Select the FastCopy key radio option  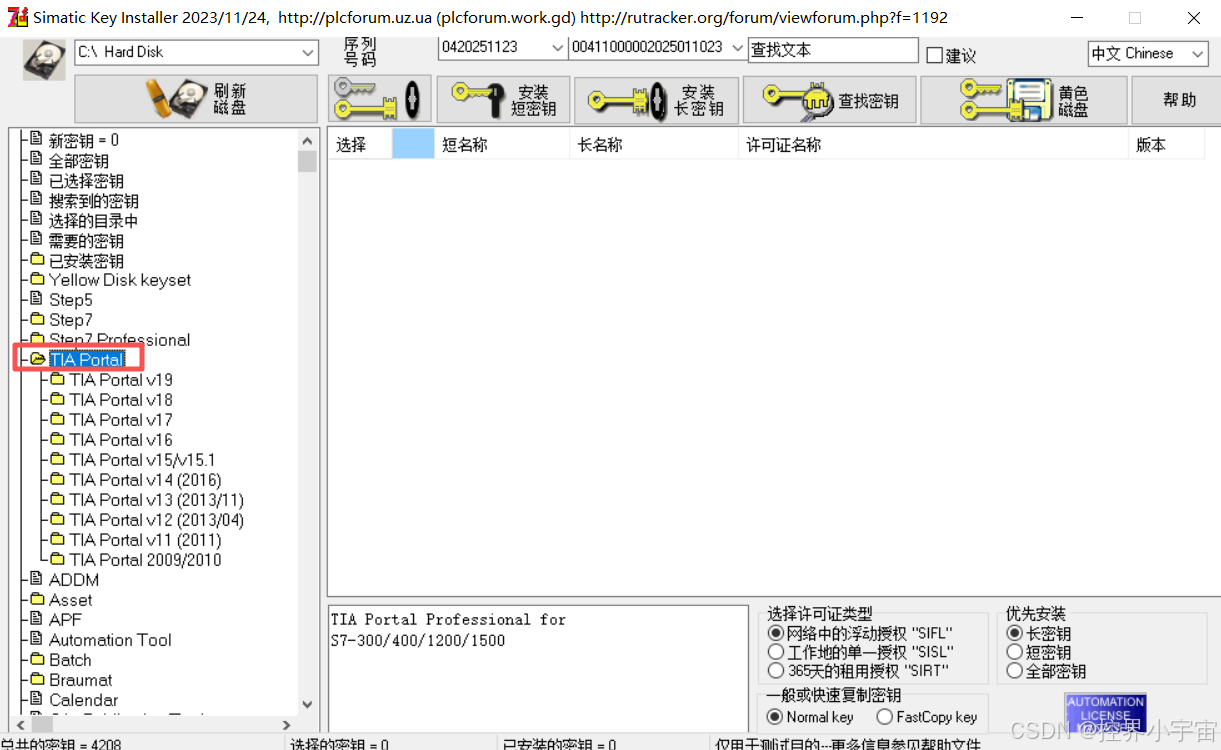(x=884, y=717)
